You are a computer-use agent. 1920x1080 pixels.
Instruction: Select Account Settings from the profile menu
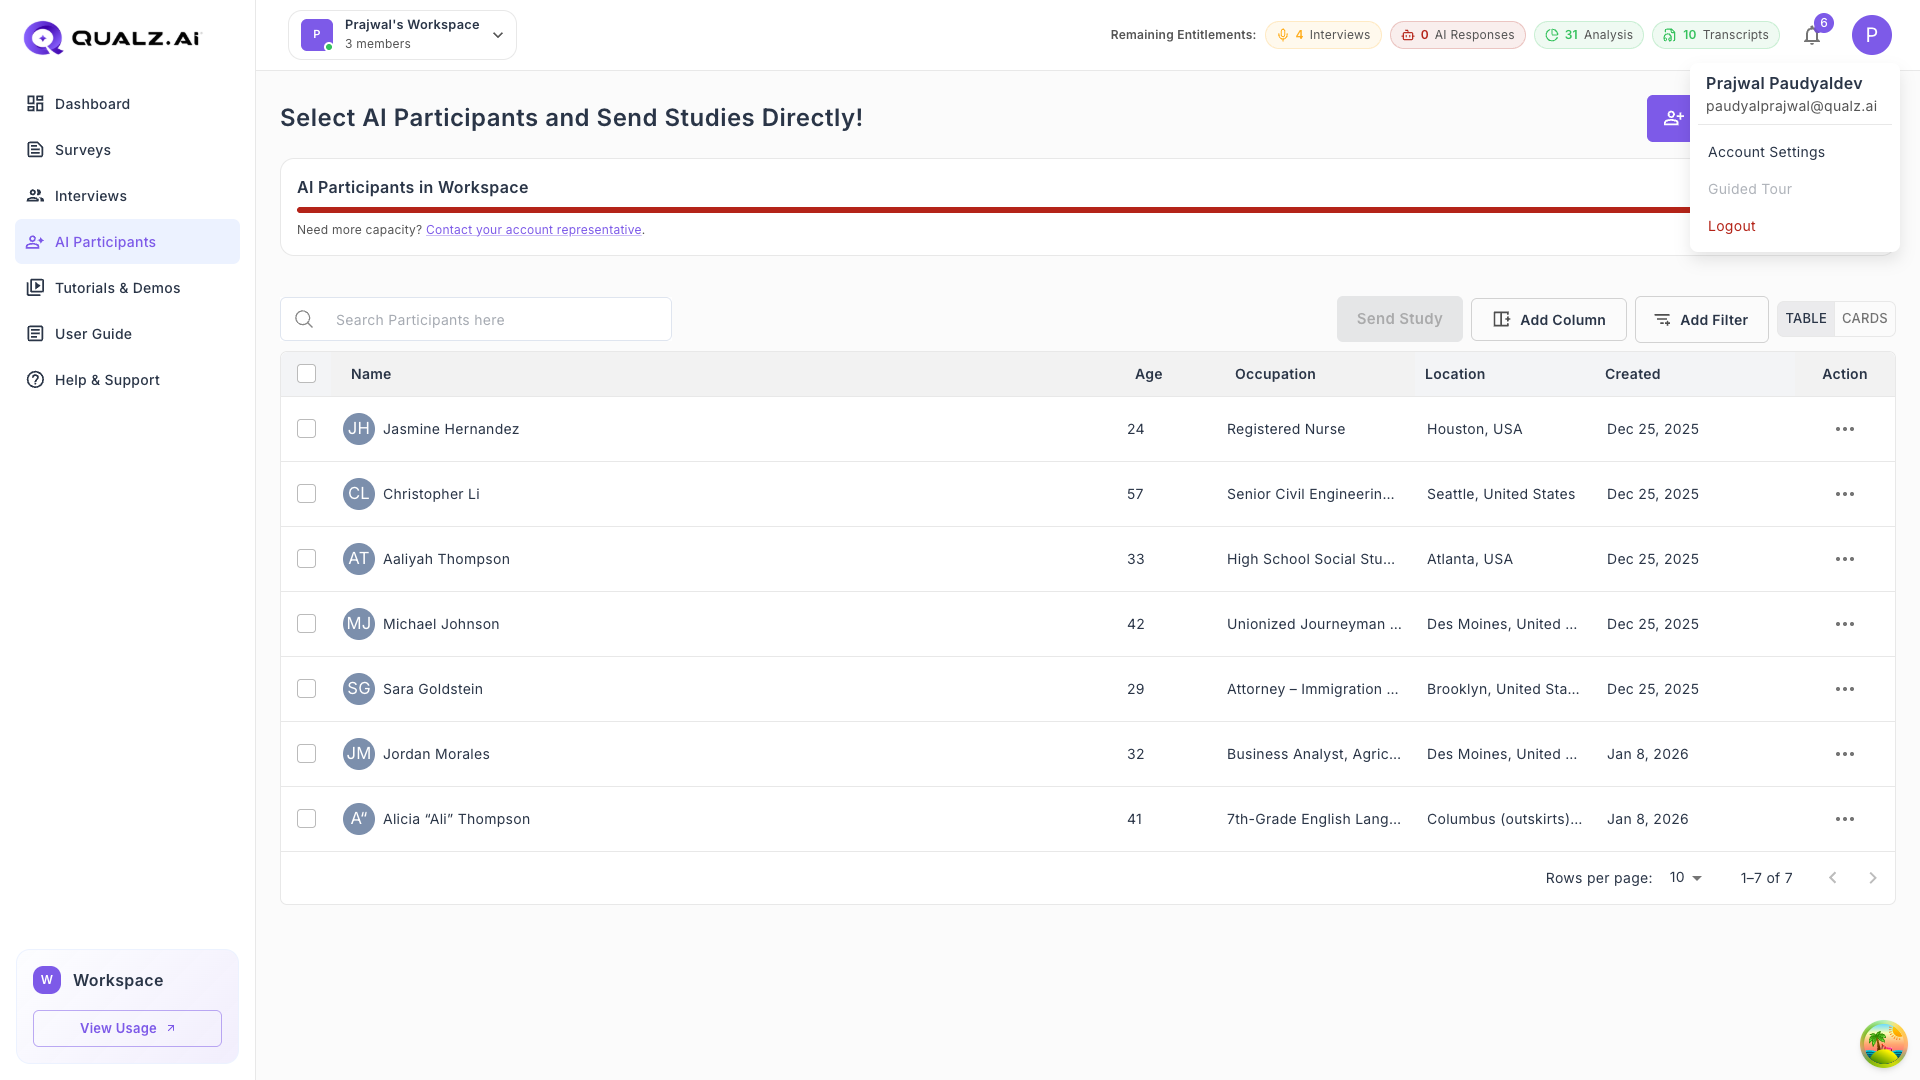click(1766, 152)
